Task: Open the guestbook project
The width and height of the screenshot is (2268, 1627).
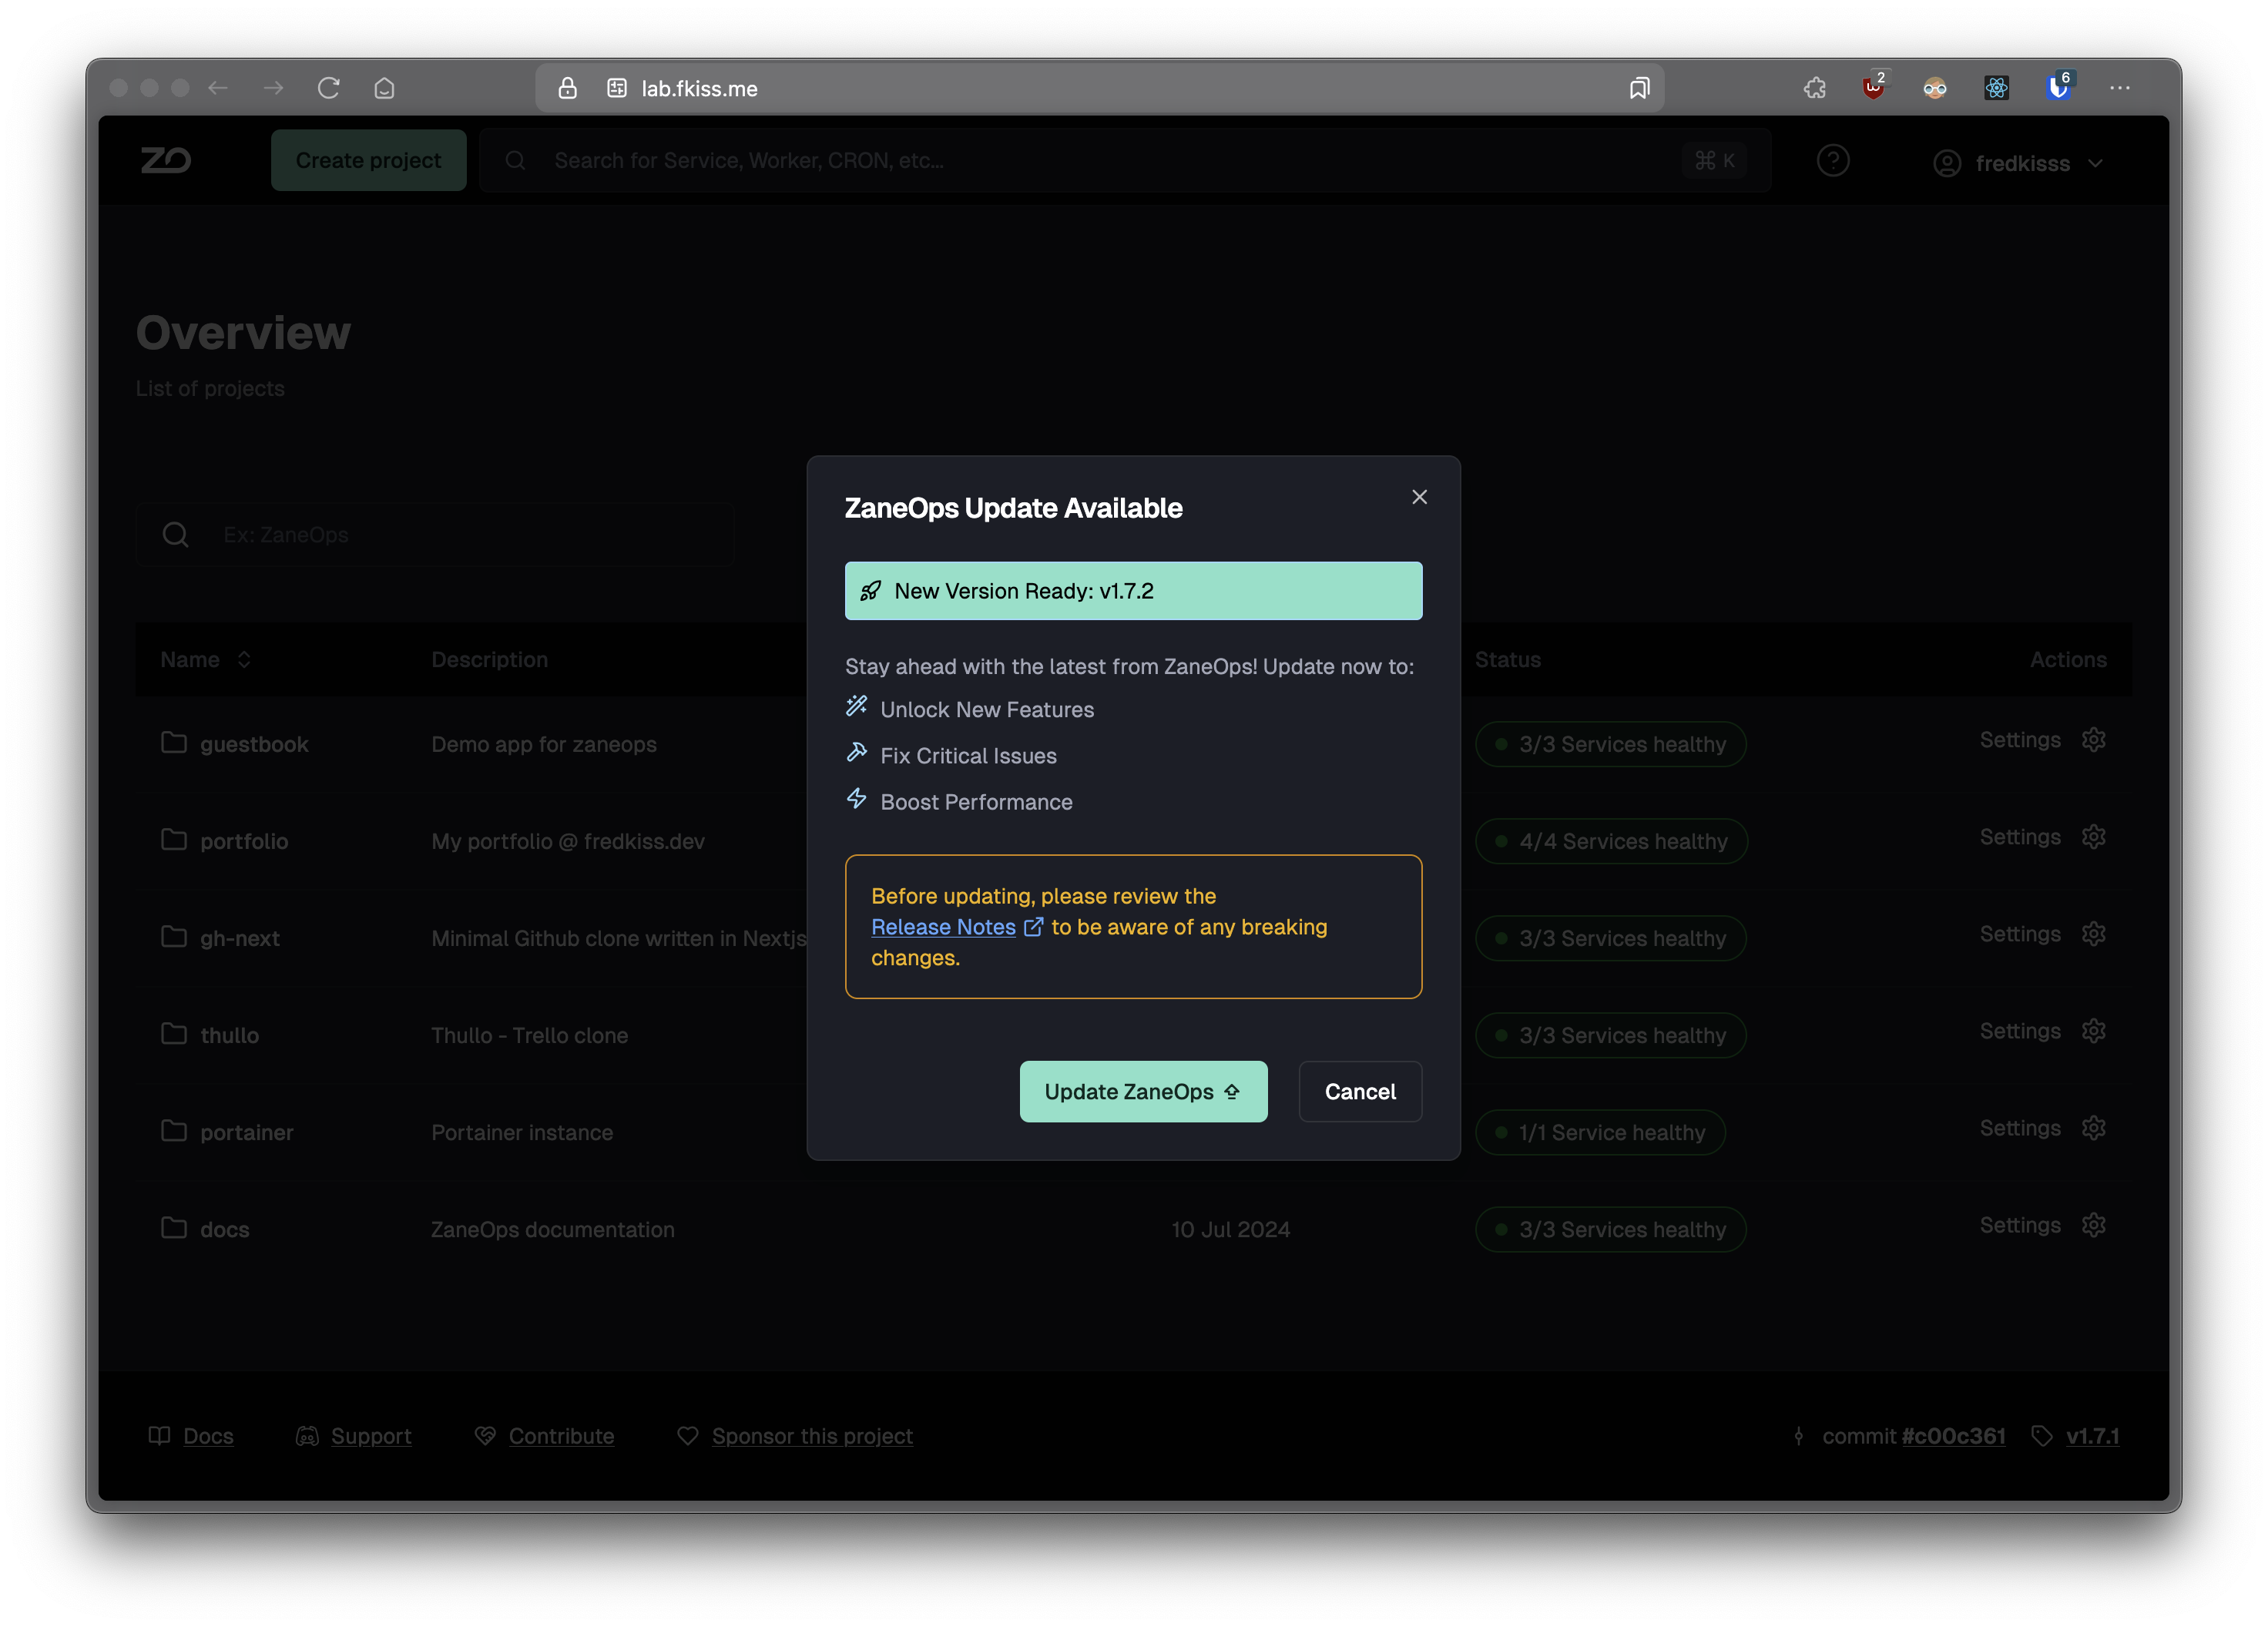Action: click(x=254, y=744)
